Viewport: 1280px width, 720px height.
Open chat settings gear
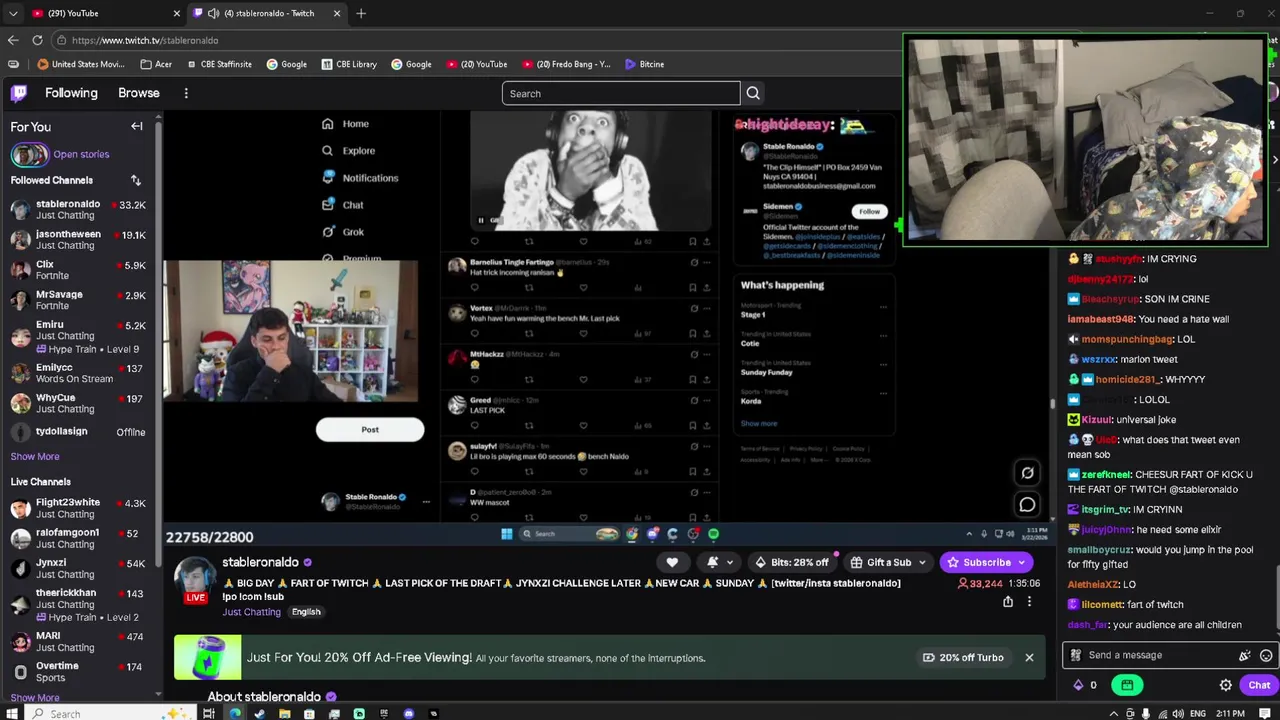[1226, 685]
